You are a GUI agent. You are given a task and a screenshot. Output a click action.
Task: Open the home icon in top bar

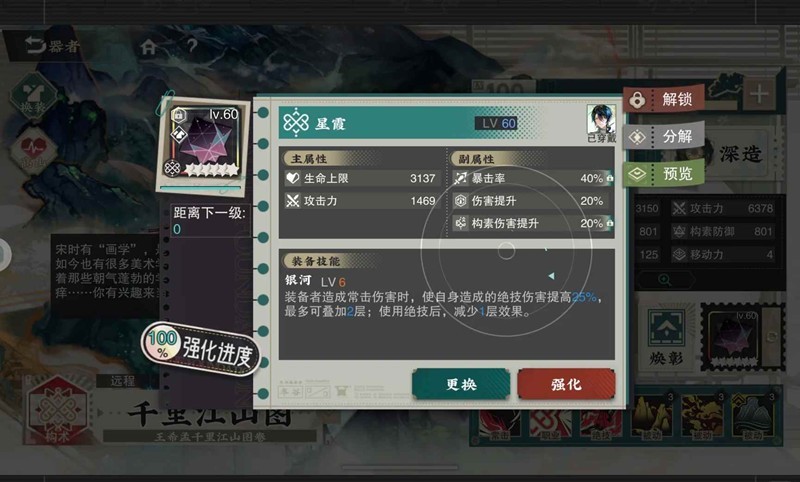(148, 47)
